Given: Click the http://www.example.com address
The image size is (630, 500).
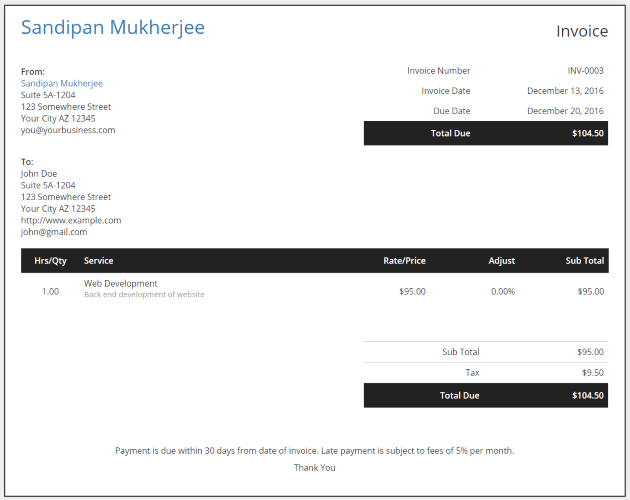Looking at the screenshot, I should (x=71, y=220).
